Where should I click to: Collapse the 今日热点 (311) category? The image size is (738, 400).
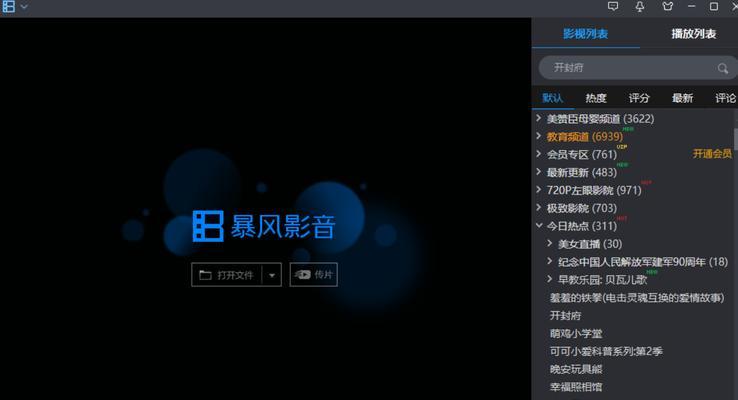[539, 225]
